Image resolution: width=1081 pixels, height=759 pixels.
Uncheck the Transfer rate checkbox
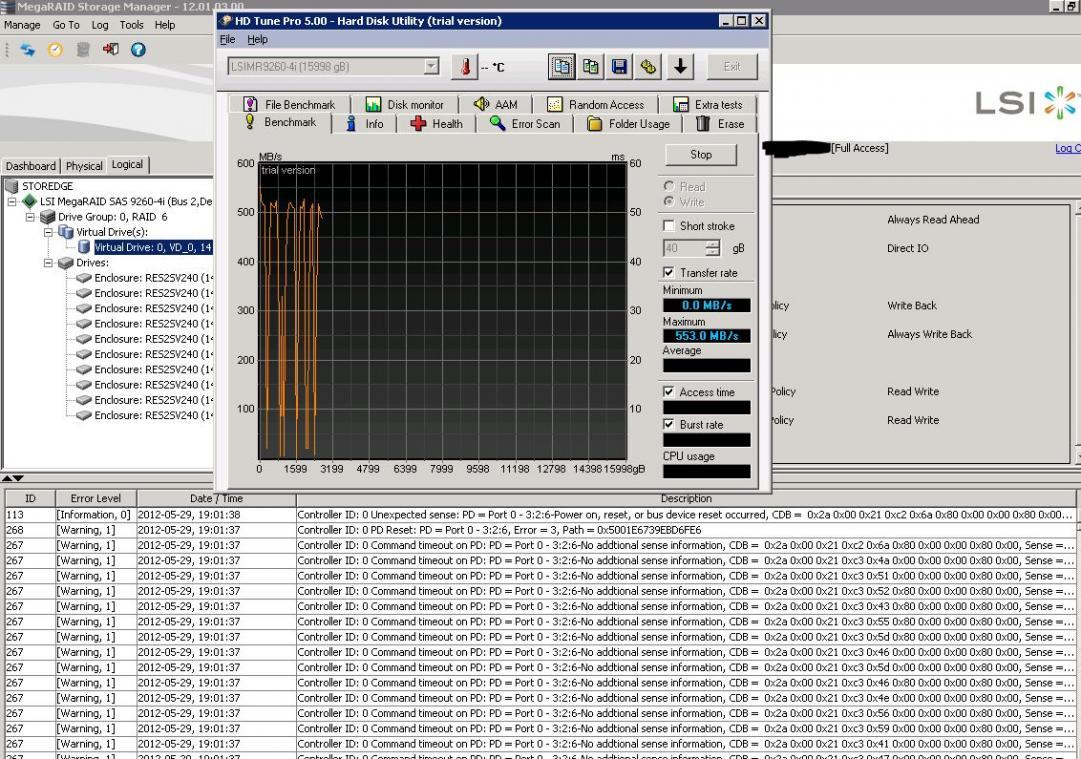point(670,272)
